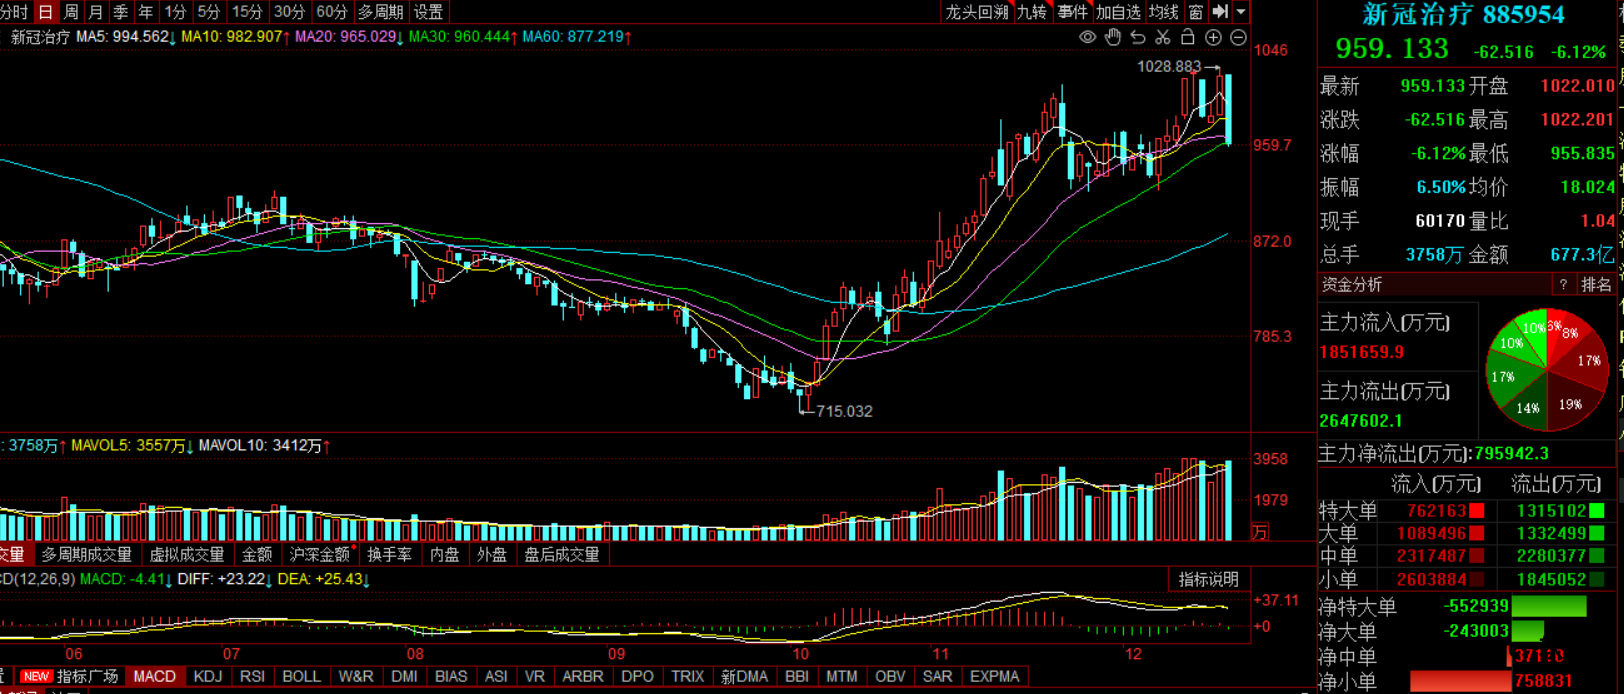Open the question mark help in 资金分析
The width and height of the screenshot is (1624, 694).
(1563, 285)
